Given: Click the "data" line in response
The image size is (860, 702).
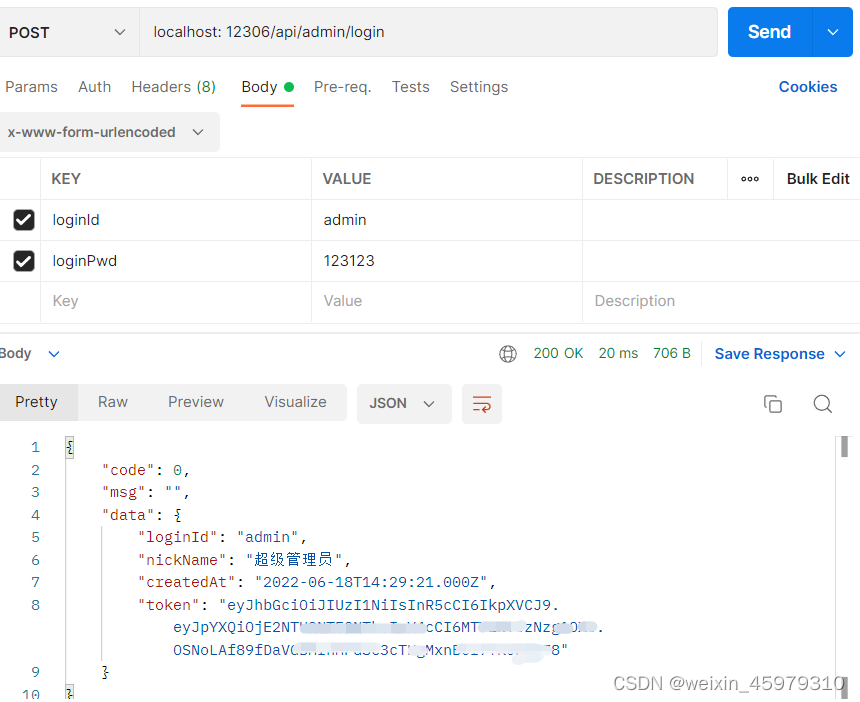Looking at the screenshot, I should coord(142,515).
